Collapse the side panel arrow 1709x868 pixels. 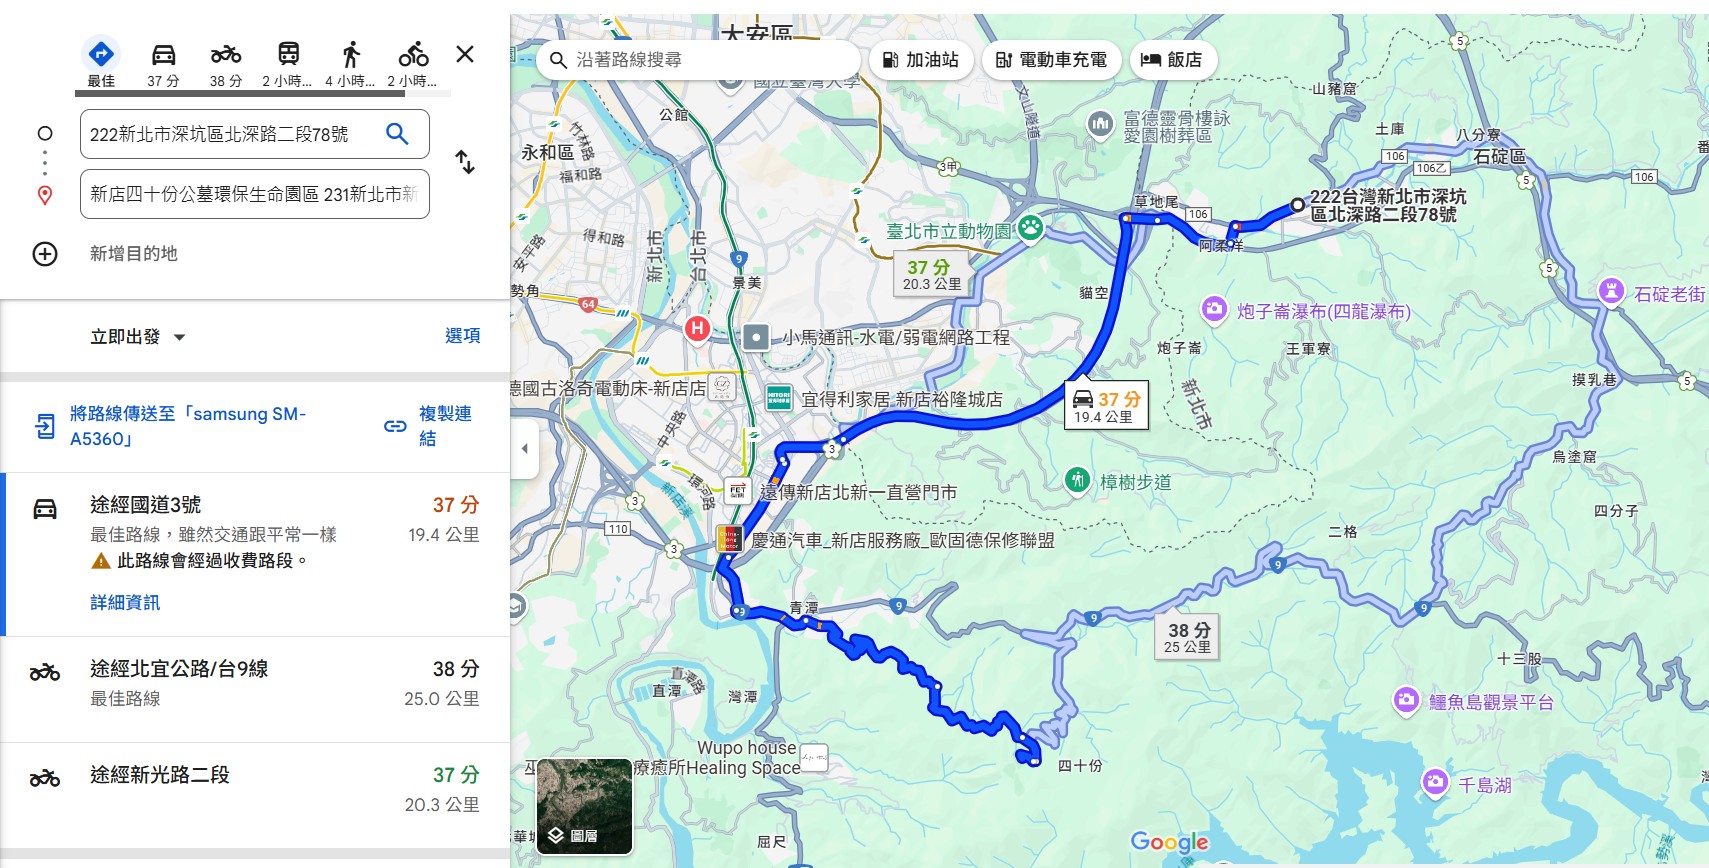pyautogui.click(x=524, y=449)
